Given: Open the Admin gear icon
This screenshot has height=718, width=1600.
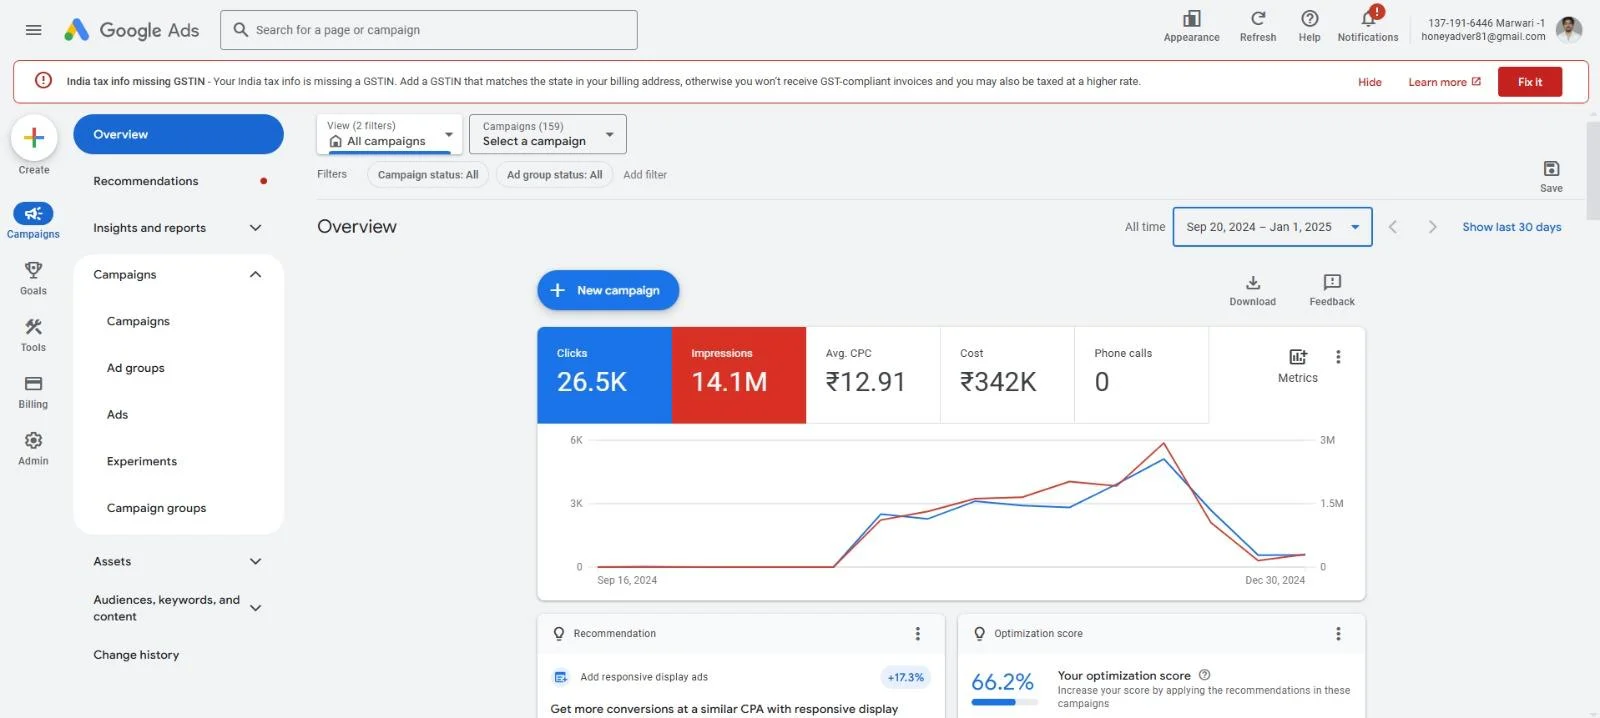Looking at the screenshot, I should [33, 441].
